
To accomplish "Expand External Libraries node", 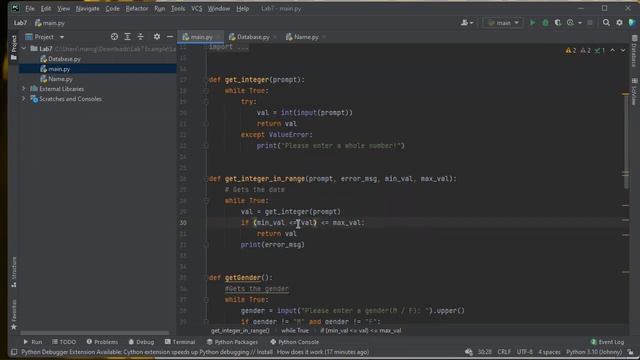I will pyautogui.click(x=24, y=89).
